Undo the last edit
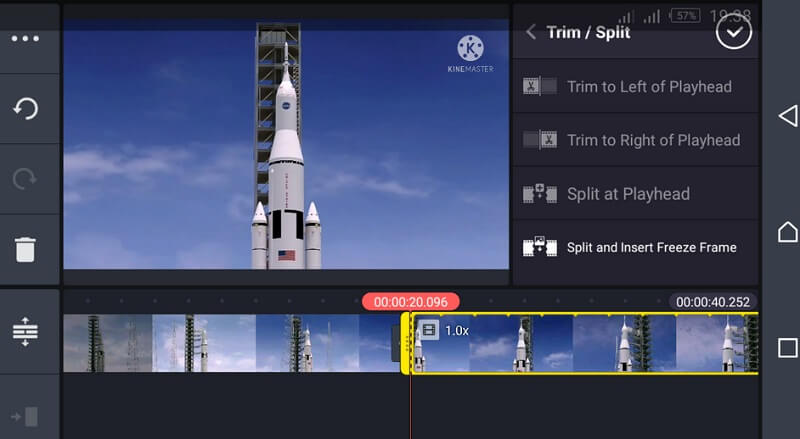 (25, 108)
